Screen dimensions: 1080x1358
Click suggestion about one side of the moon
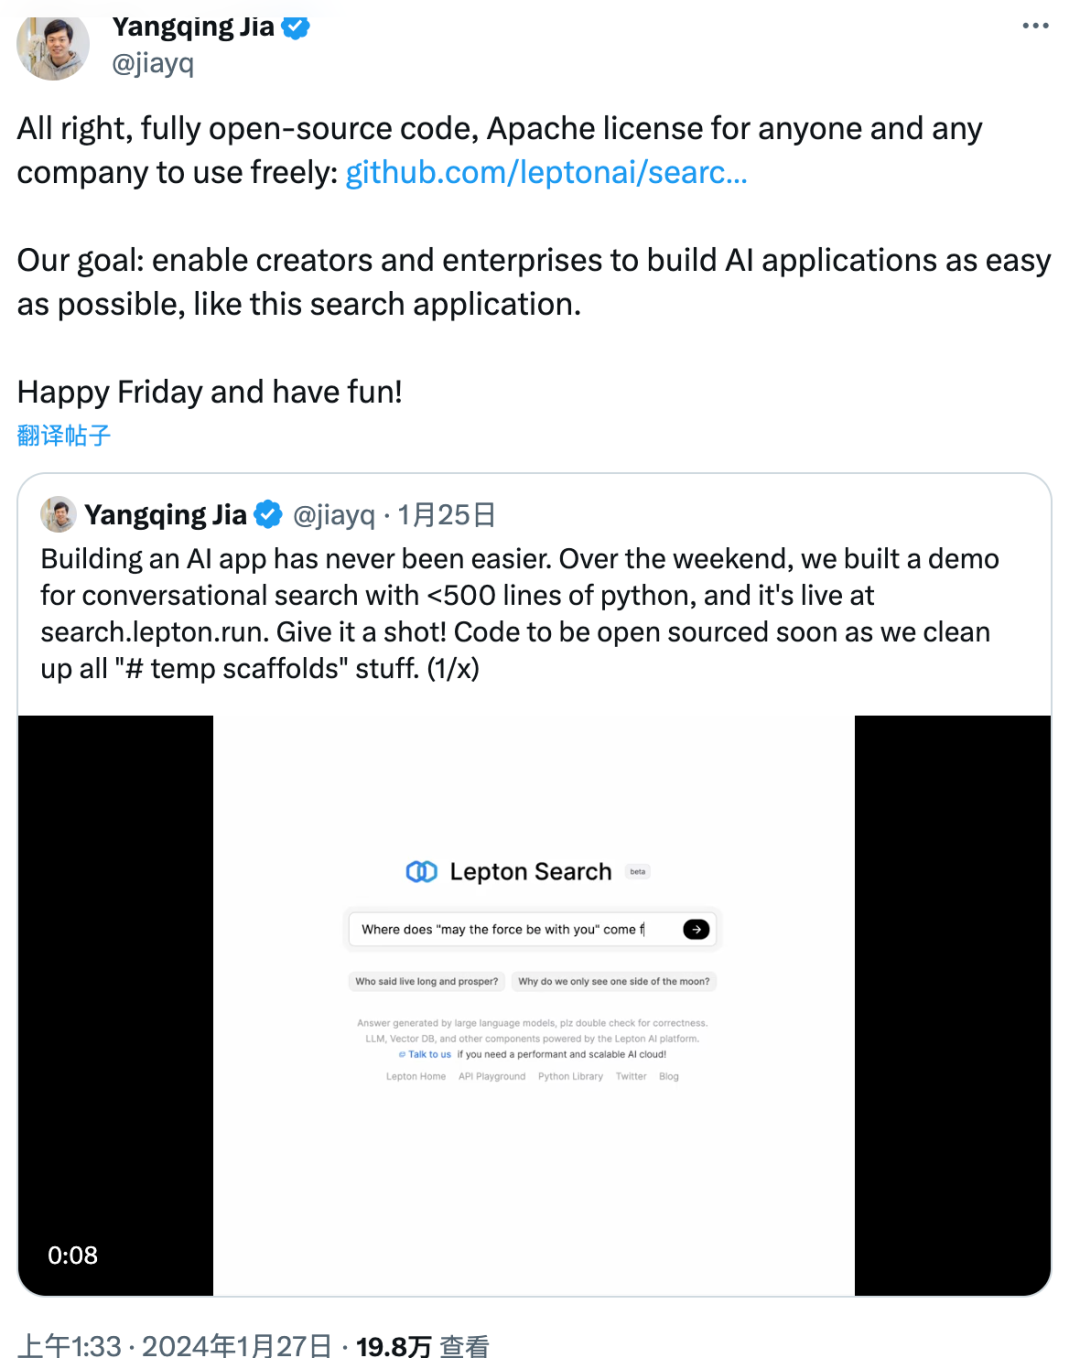(x=614, y=981)
